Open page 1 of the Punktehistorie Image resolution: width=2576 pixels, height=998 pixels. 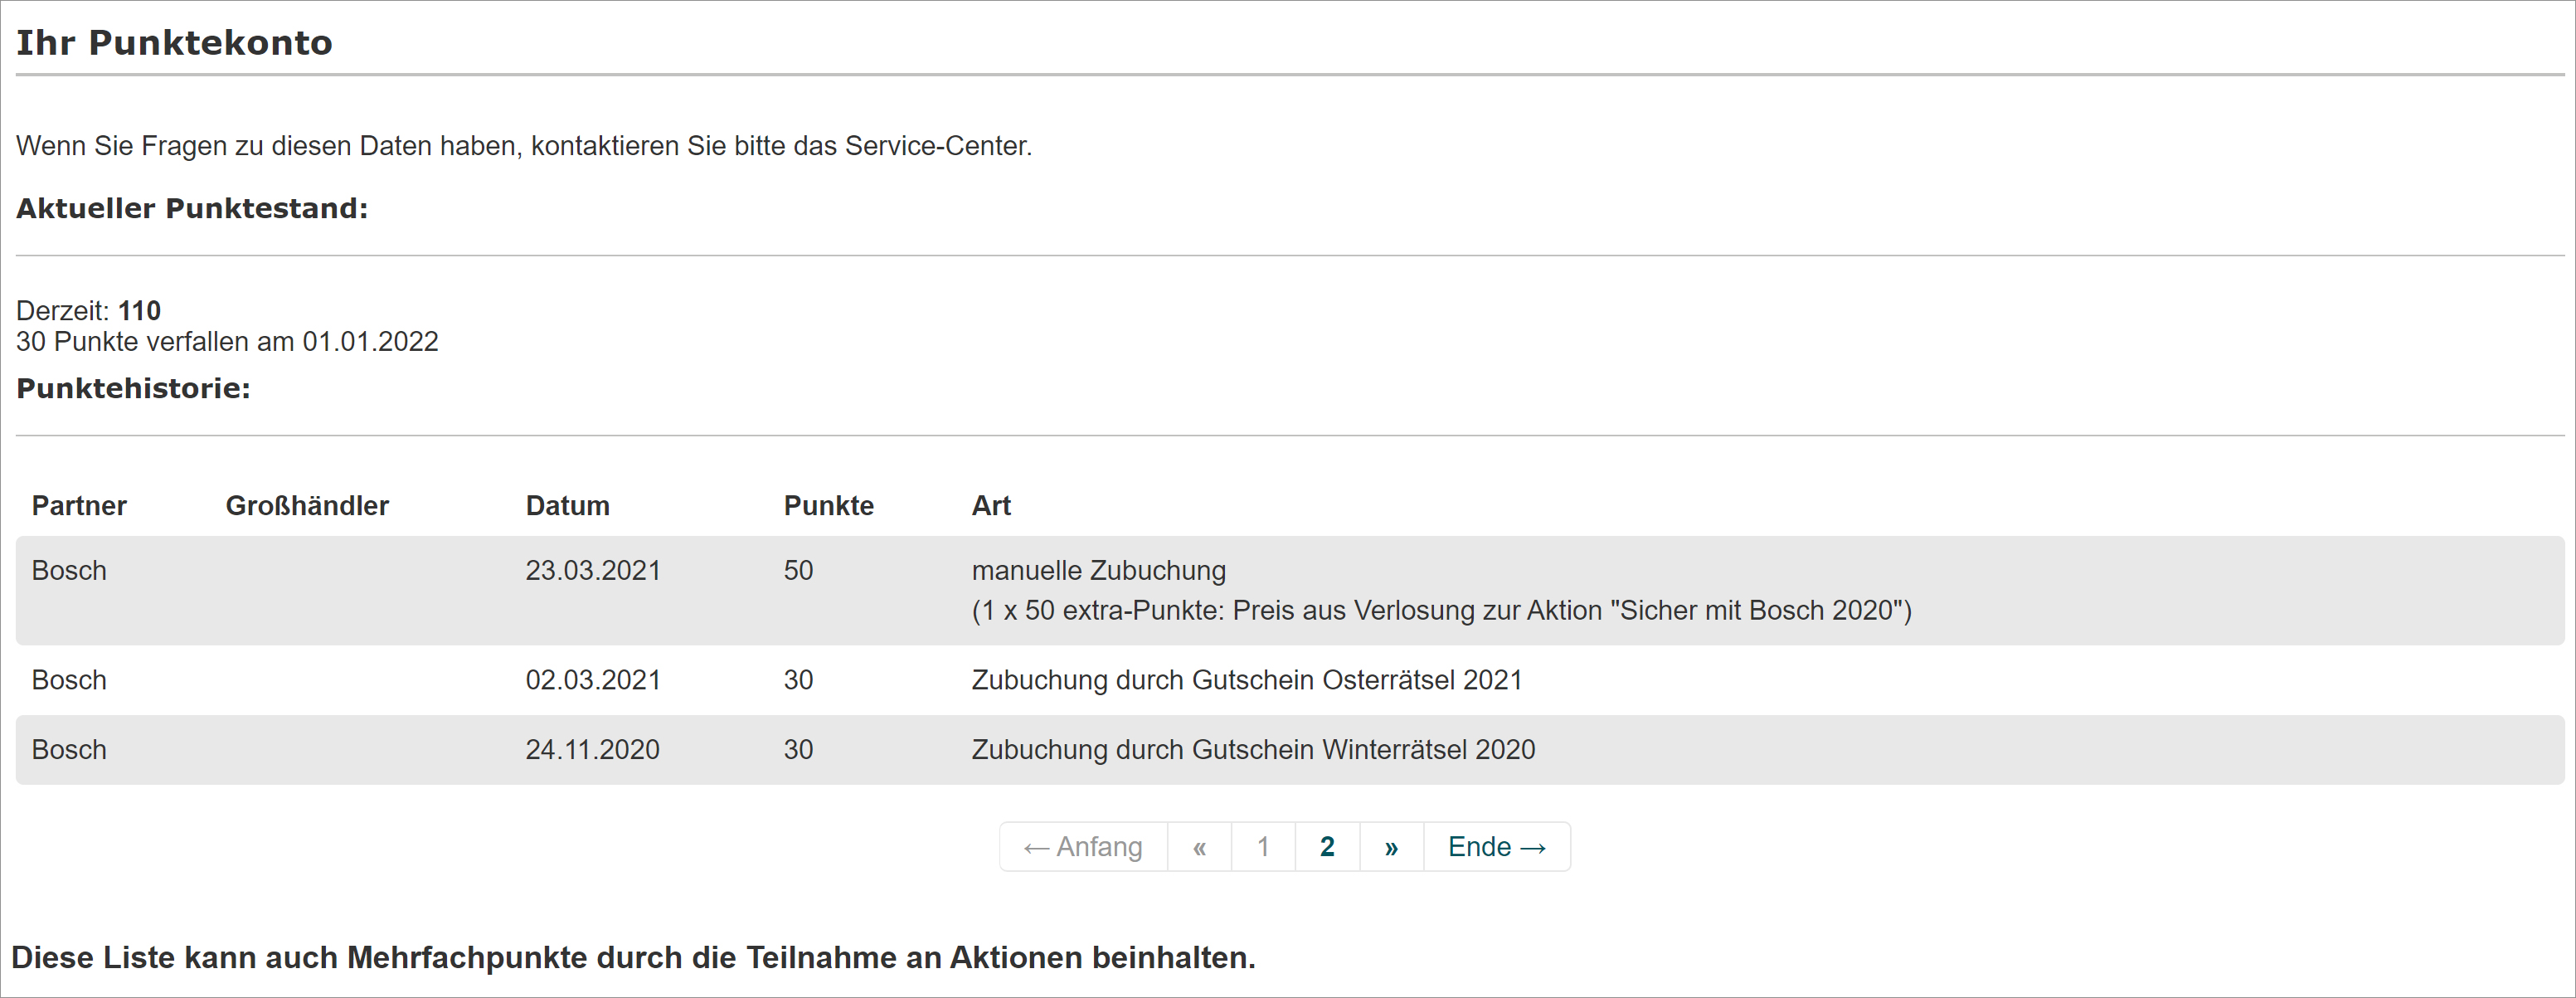pos(1263,846)
